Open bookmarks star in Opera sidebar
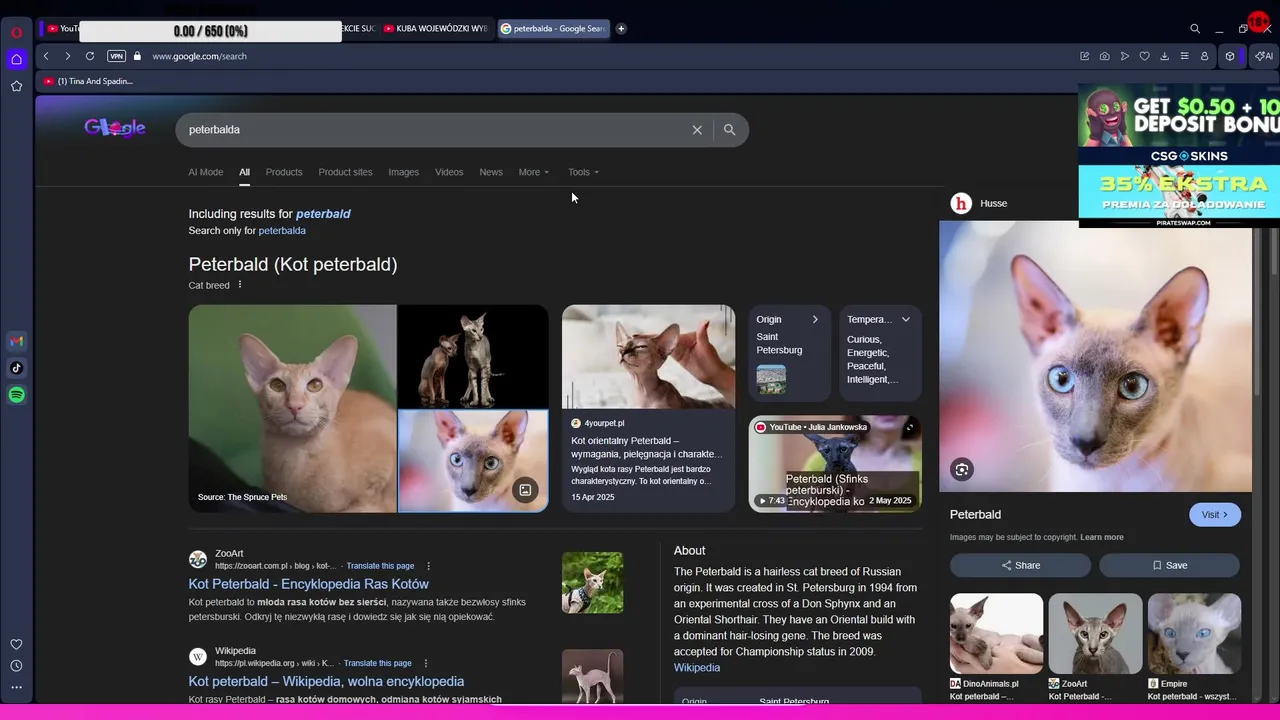The height and width of the screenshot is (720, 1280). 16,86
